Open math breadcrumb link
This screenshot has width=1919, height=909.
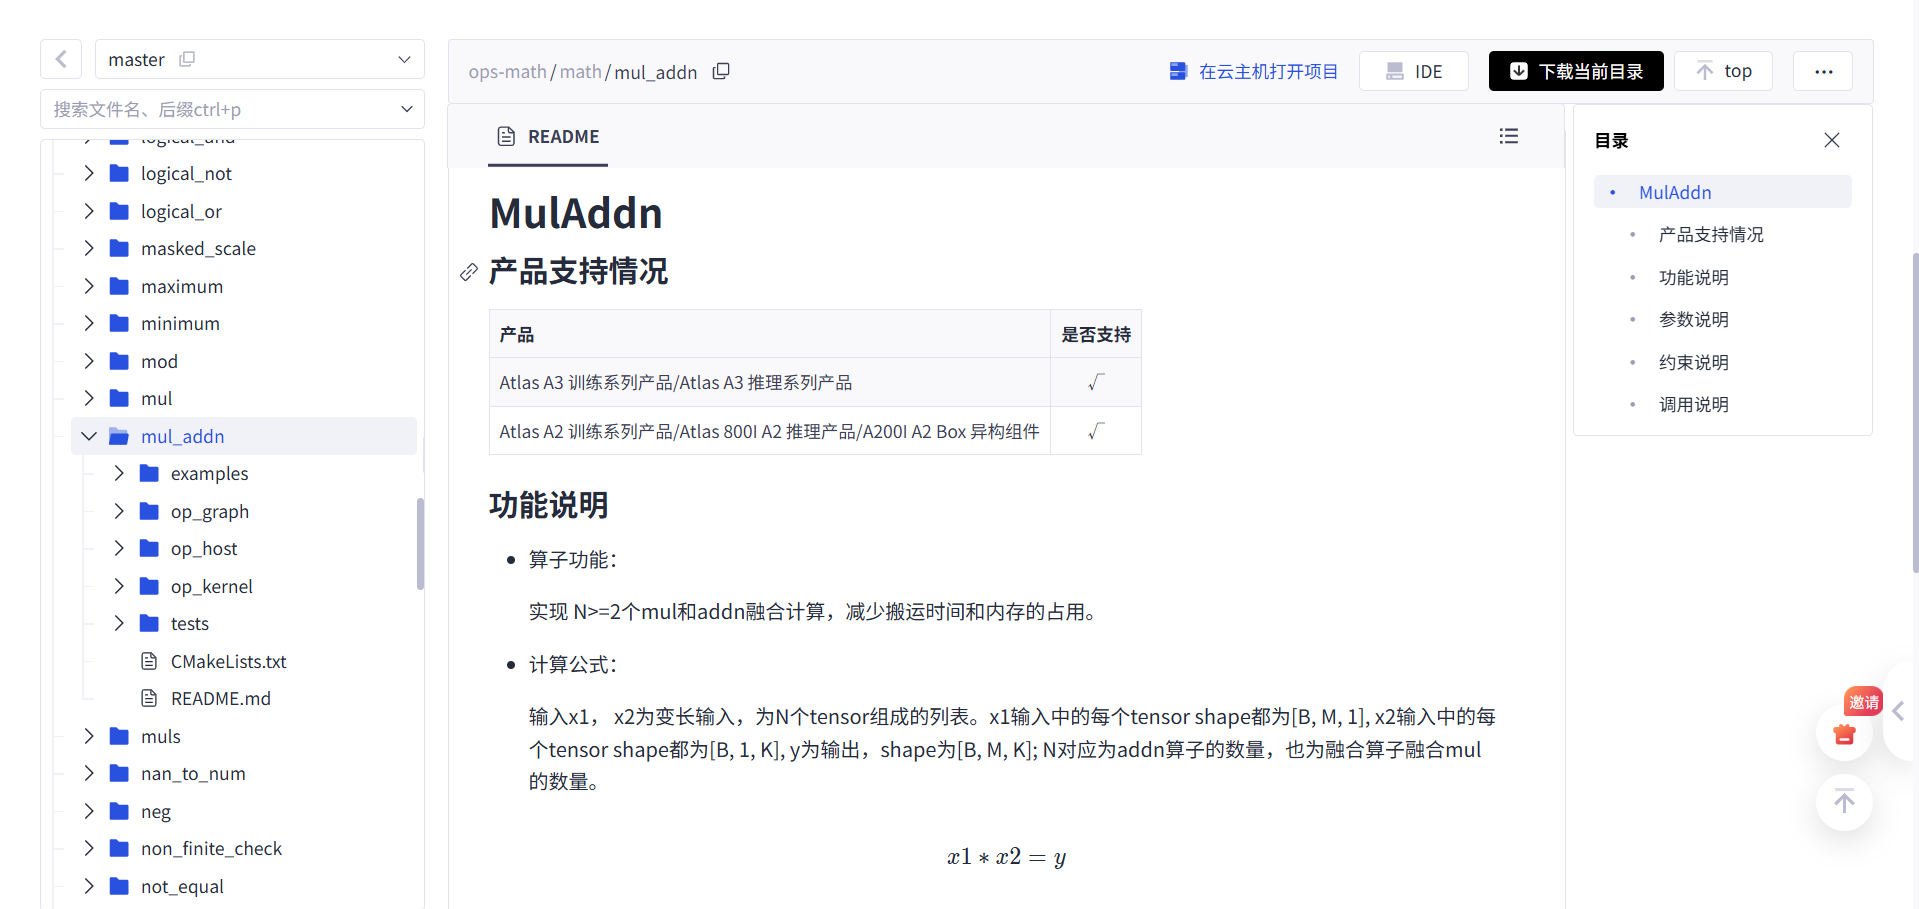tap(581, 72)
